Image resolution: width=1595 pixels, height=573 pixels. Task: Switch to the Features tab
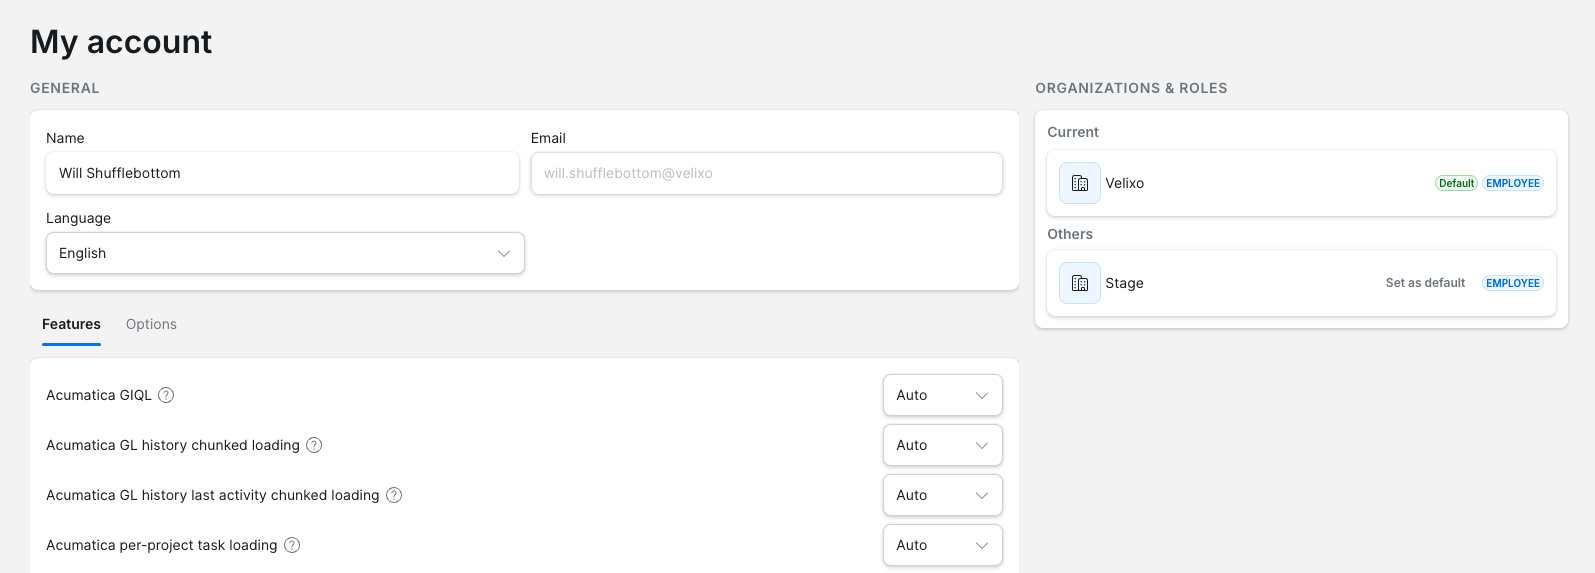pyautogui.click(x=71, y=324)
